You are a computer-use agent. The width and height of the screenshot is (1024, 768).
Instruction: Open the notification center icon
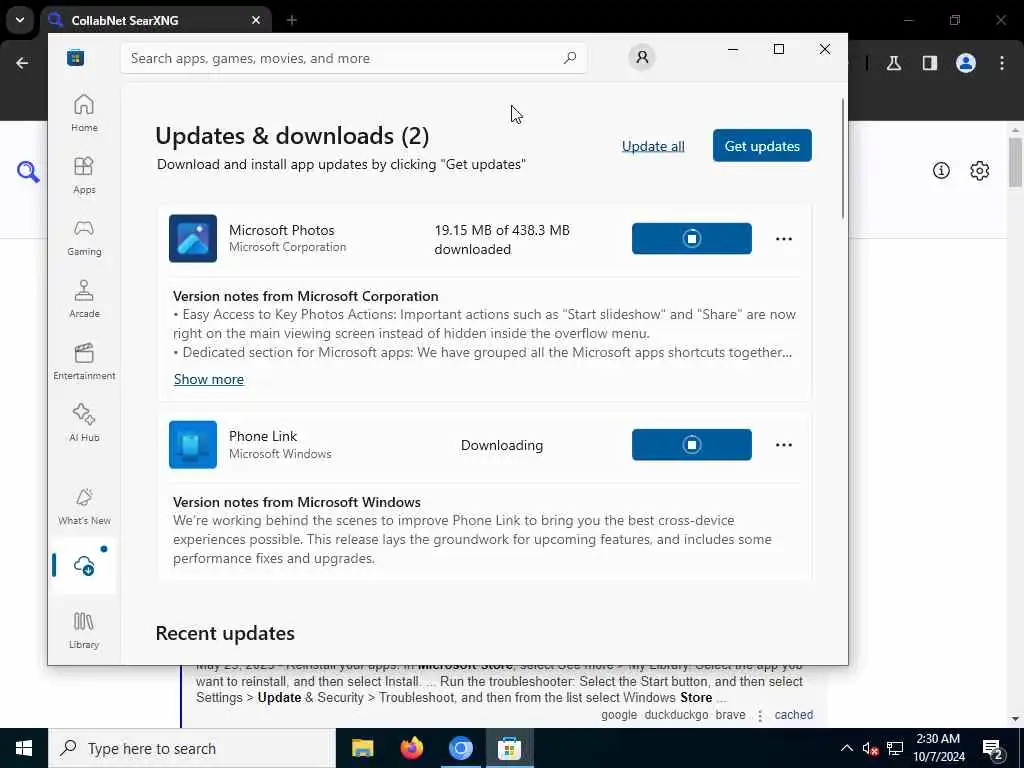click(x=993, y=748)
